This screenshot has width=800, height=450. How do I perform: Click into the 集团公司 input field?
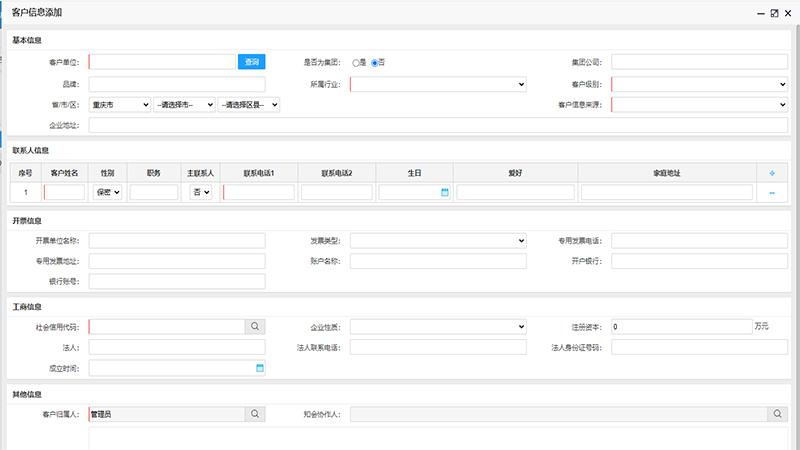699,62
